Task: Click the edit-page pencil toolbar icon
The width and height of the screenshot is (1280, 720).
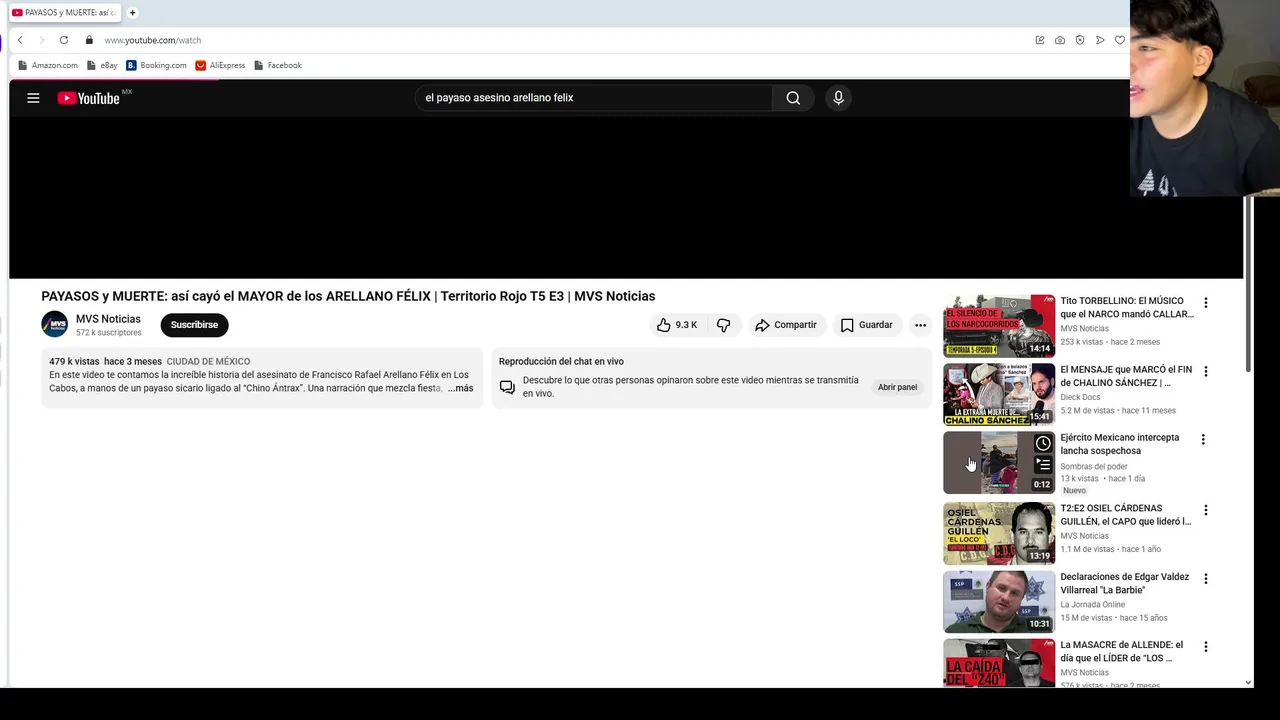Action: [x=1040, y=40]
